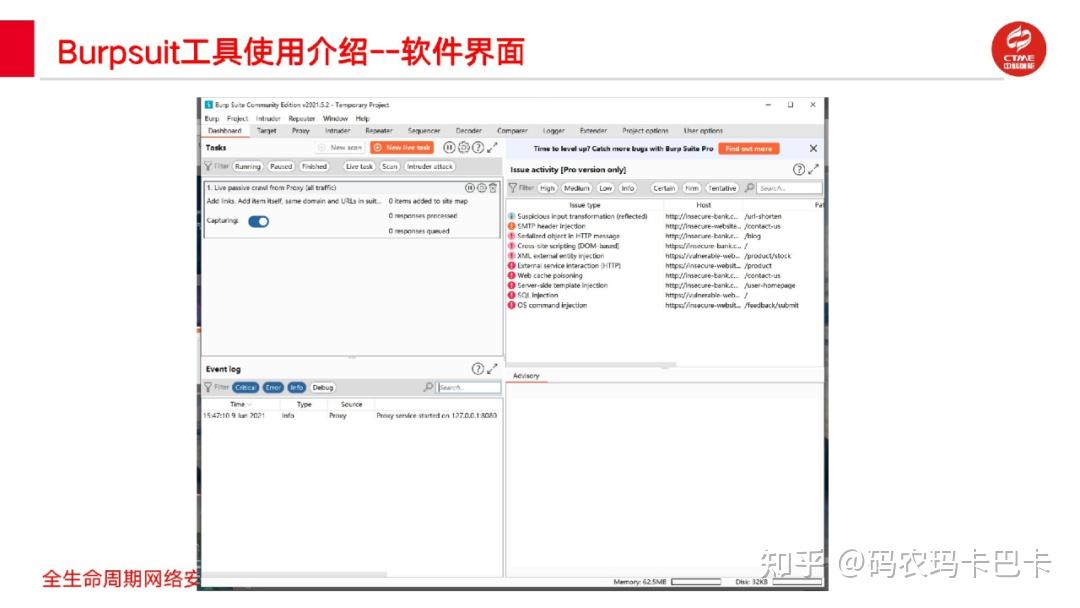
Task: Click magnifier icon beside Event log search
Action: tap(428, 387)
